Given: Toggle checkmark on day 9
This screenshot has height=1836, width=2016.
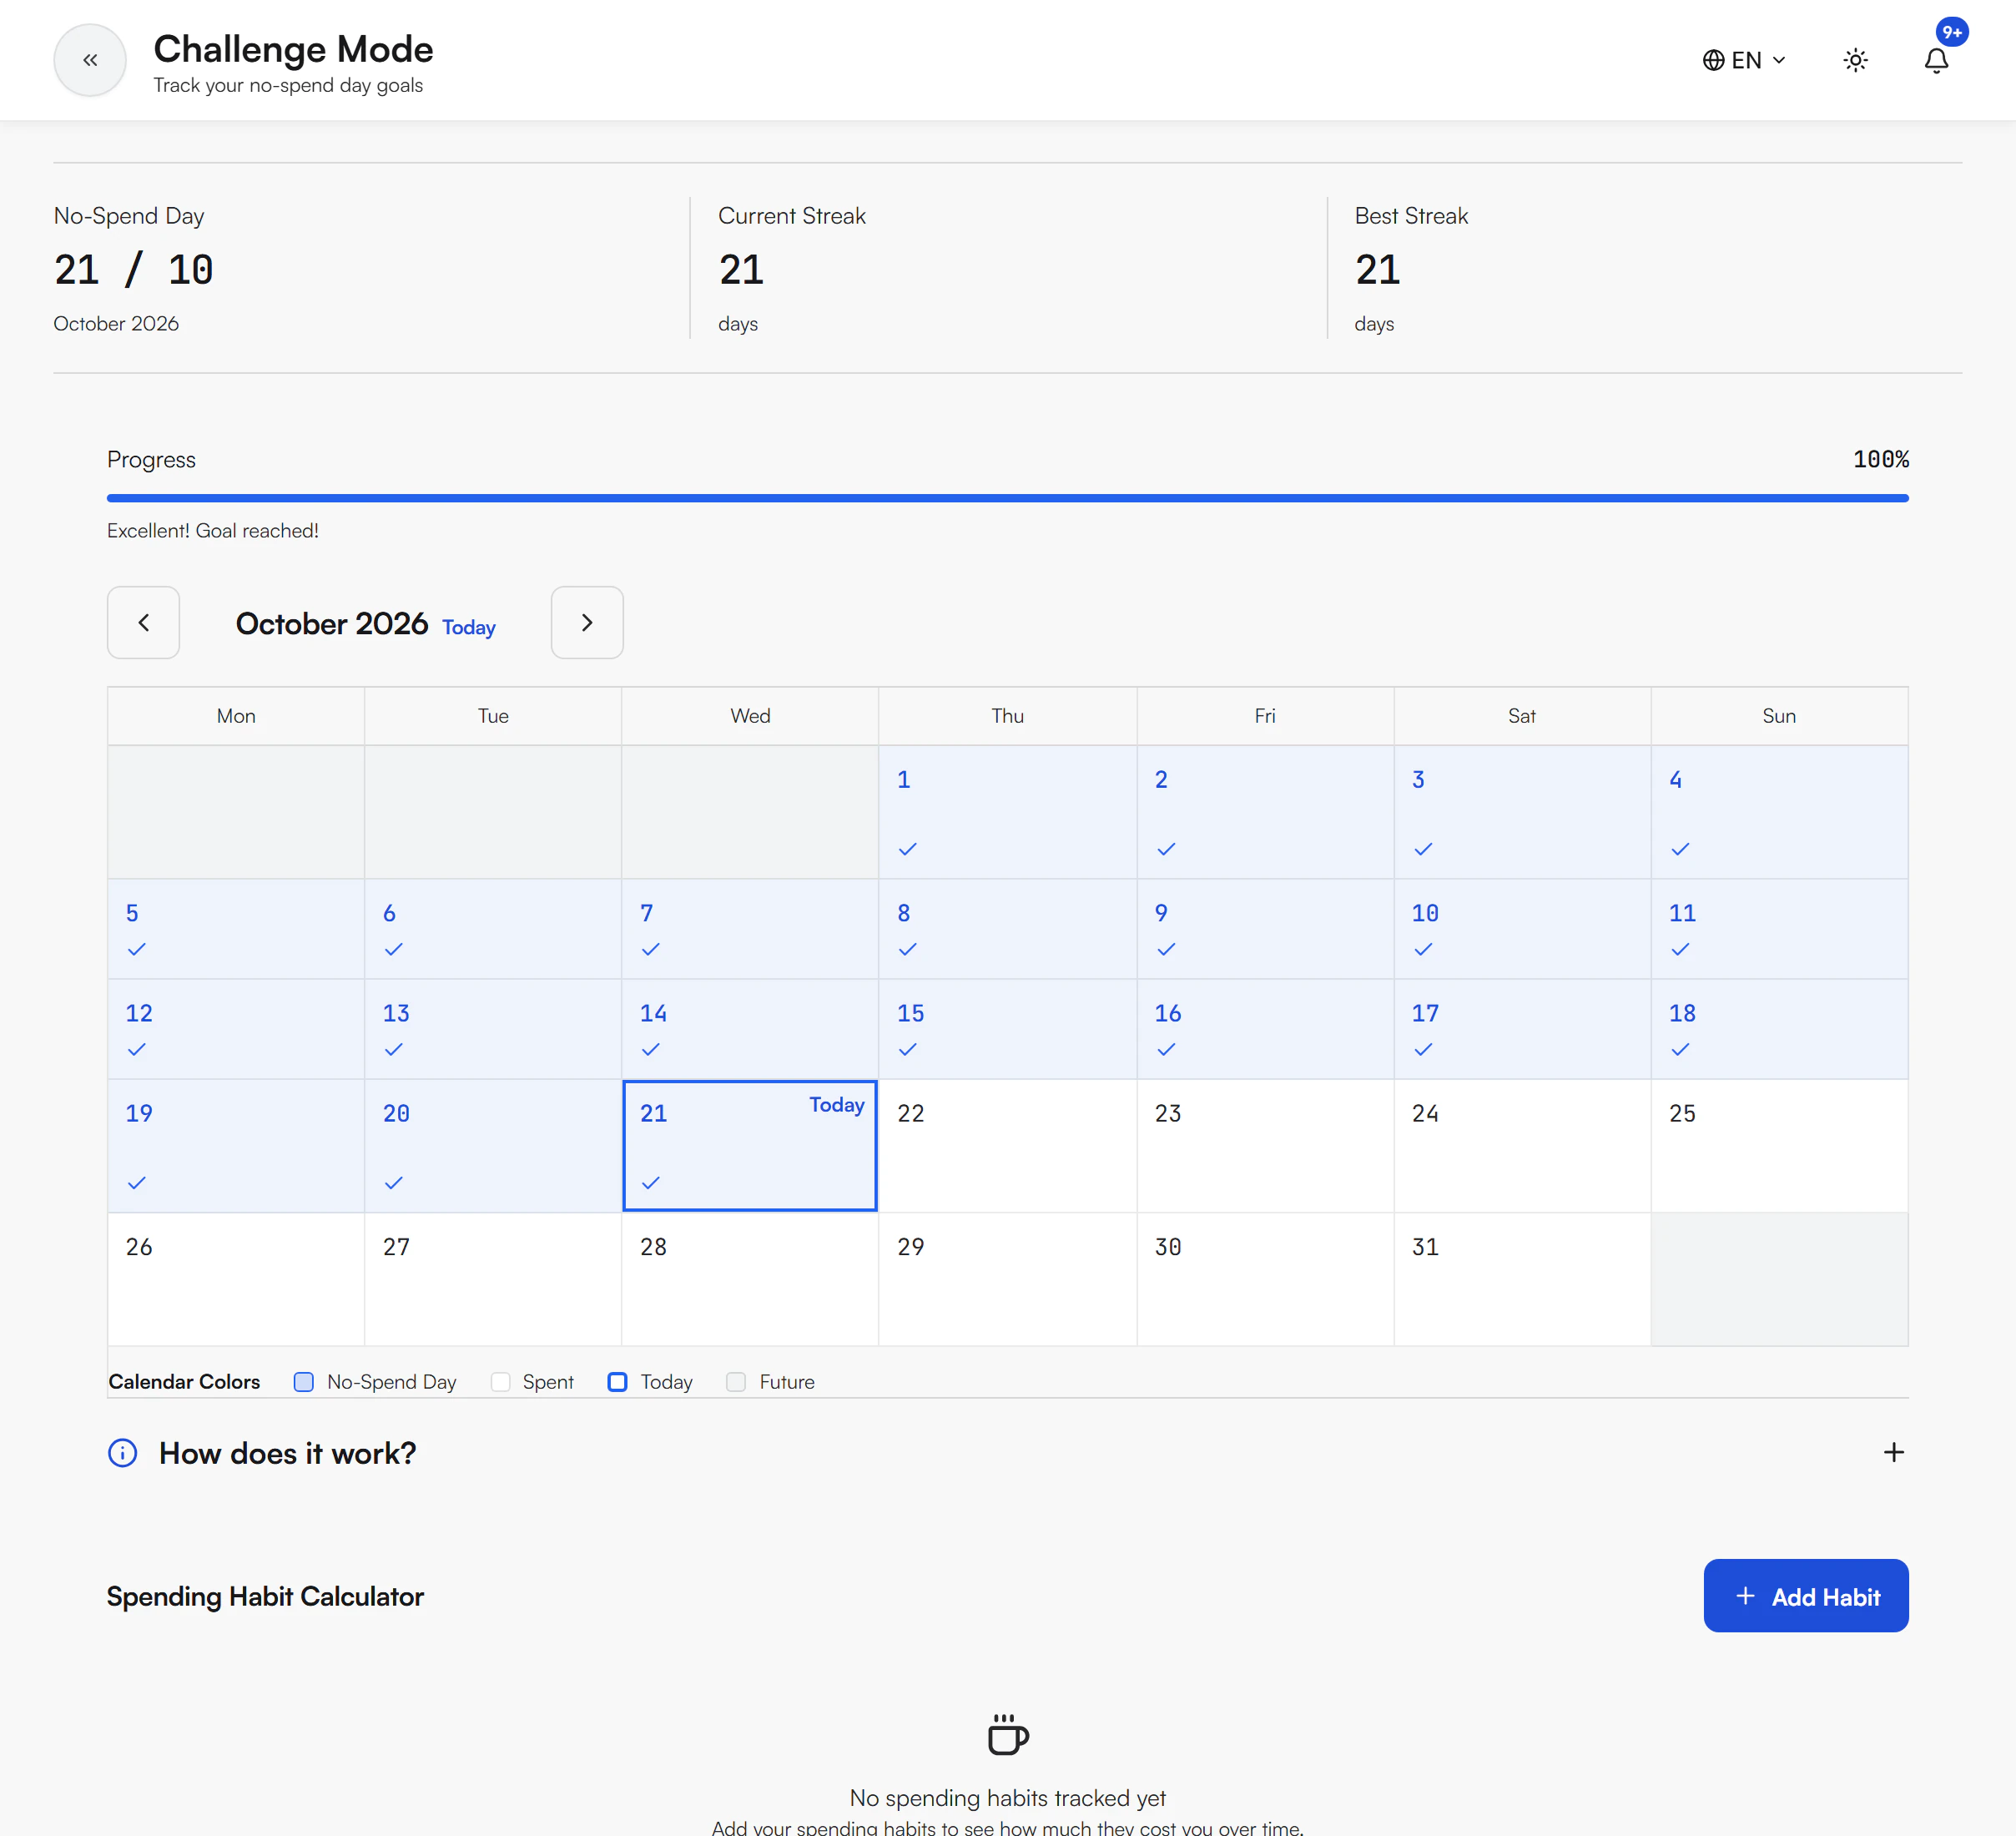Looking at the screenshot, I should (x=1166, y=949).
